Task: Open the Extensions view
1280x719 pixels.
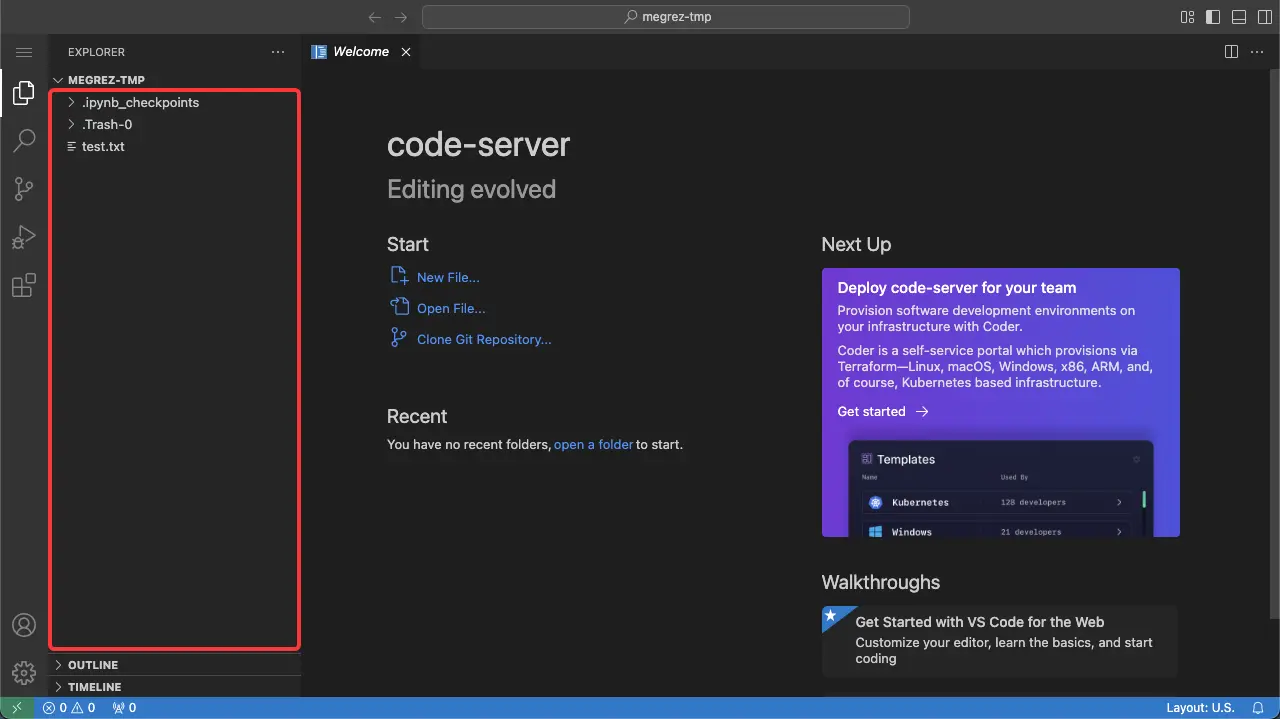Action: point(24,285)
